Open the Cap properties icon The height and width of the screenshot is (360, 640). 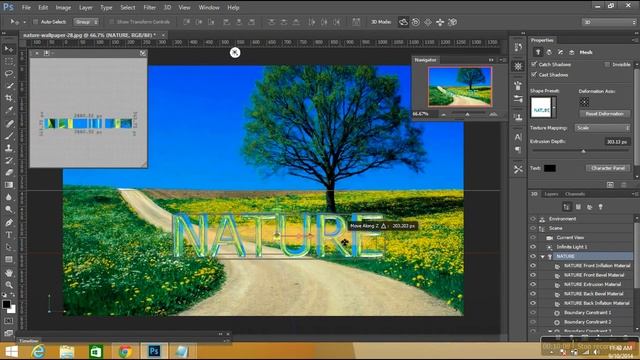pyautogui.click(x=560, y=52)
